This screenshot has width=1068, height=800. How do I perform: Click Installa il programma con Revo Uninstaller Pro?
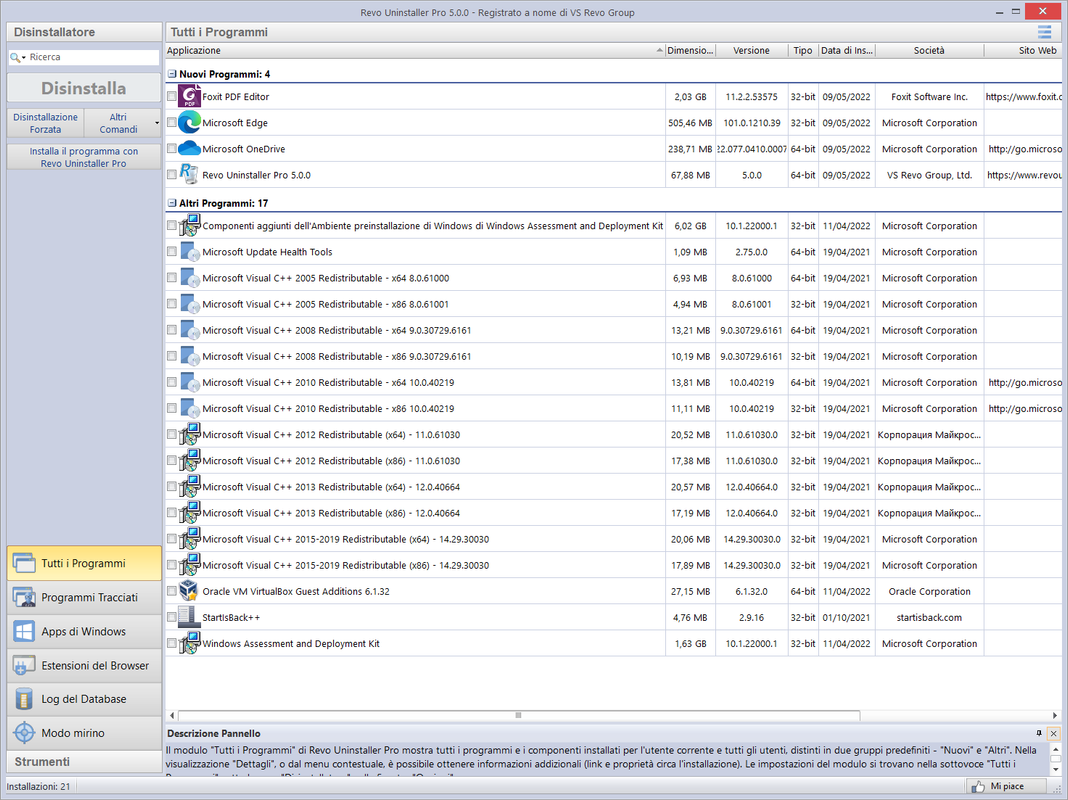[84, 157]
